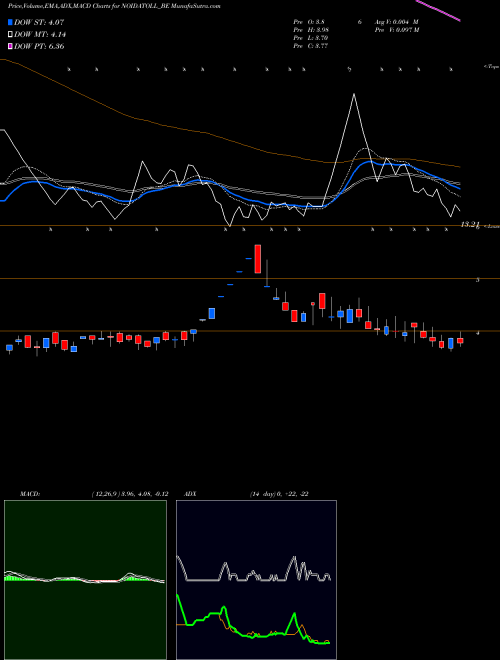Select the 'DOW MT: 4.14' legend label
Image resolution: width=500 pixels, height=660 pixels.
(40, 35)
